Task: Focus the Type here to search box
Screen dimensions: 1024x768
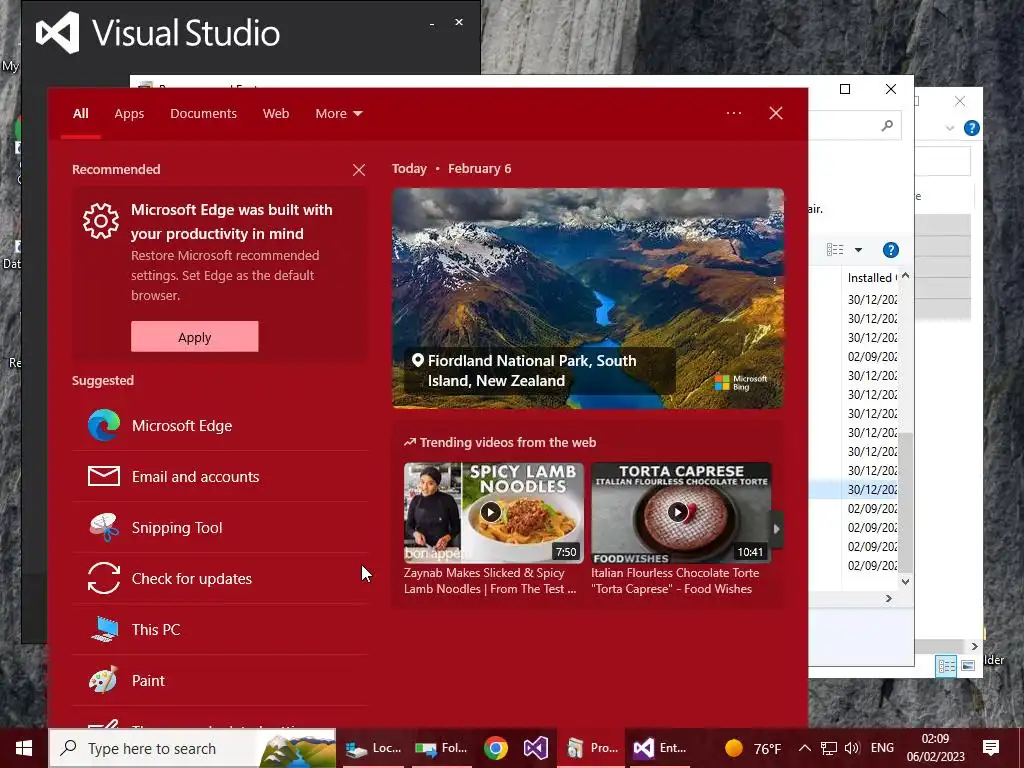Action: [192, 748]
